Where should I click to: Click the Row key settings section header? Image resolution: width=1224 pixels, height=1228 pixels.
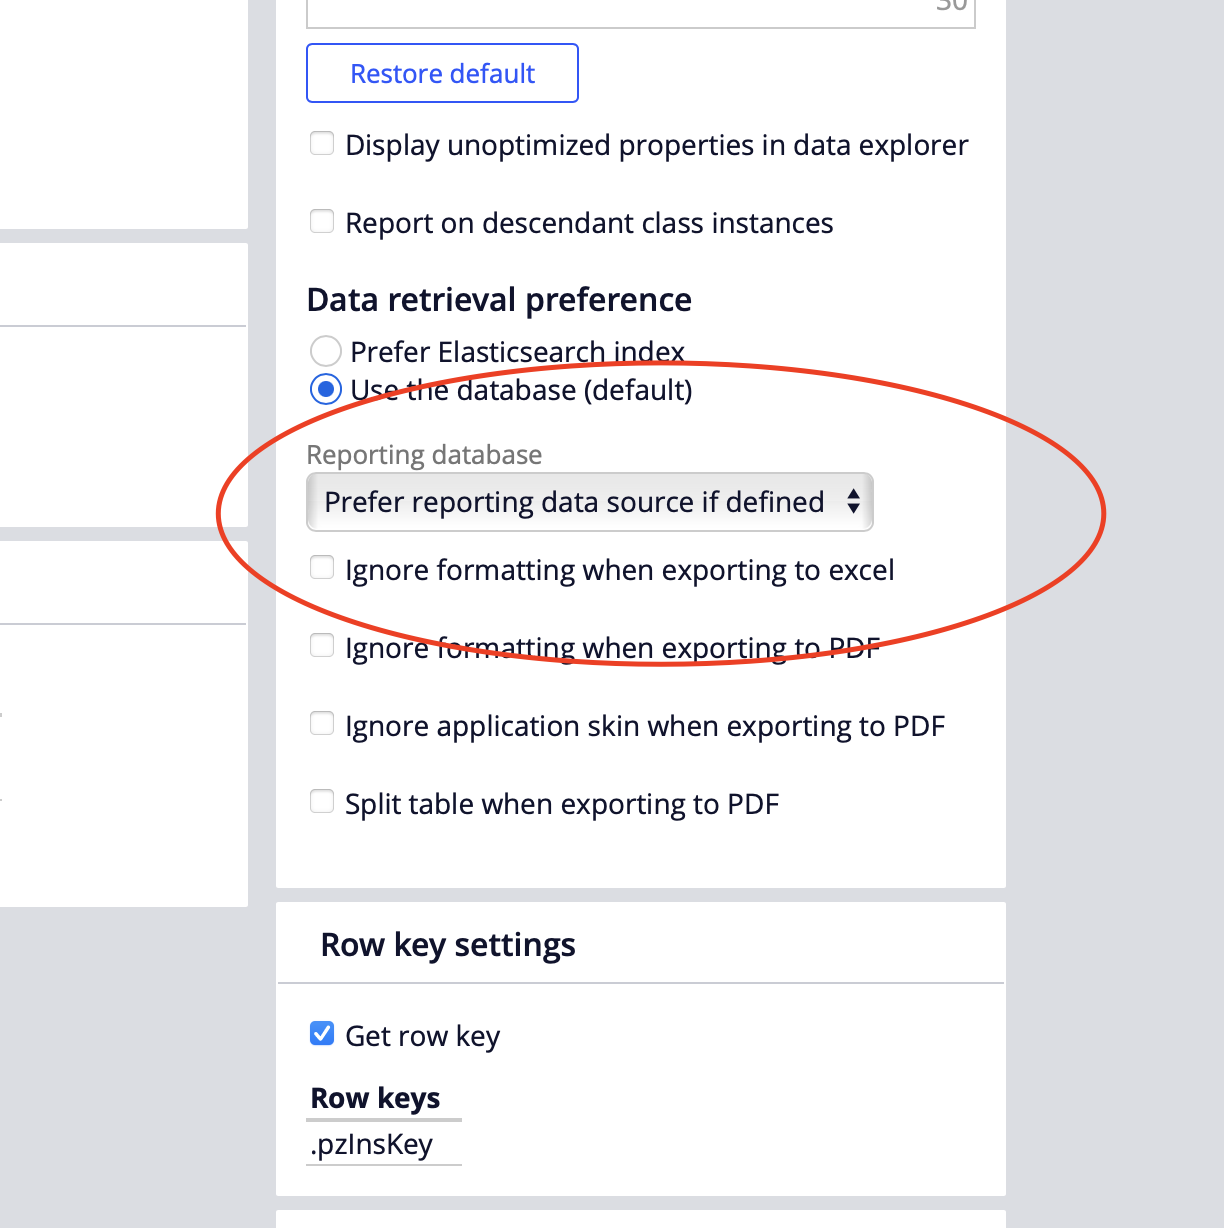point(448,945)
